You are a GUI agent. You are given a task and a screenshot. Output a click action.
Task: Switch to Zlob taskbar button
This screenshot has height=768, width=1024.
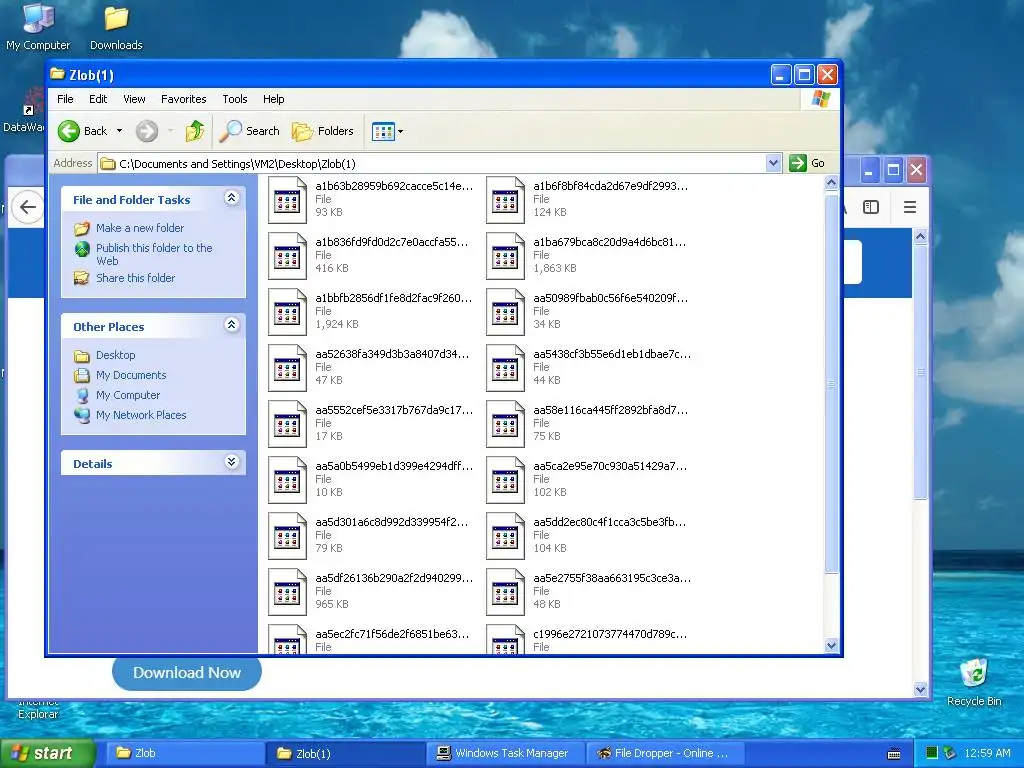pyautogui.click(x=185, y=754)
